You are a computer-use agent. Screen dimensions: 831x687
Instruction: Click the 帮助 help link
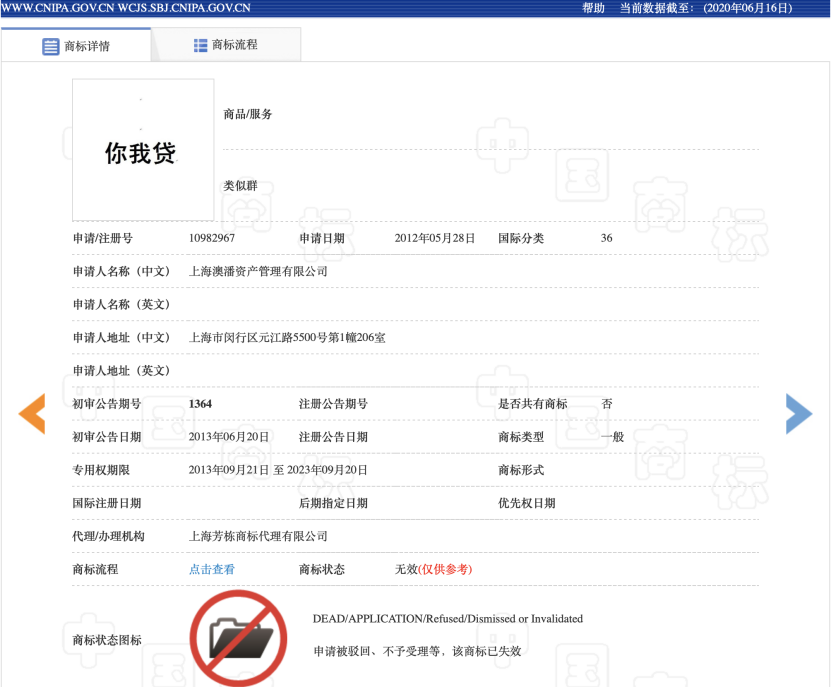click(x=594, y=8)
